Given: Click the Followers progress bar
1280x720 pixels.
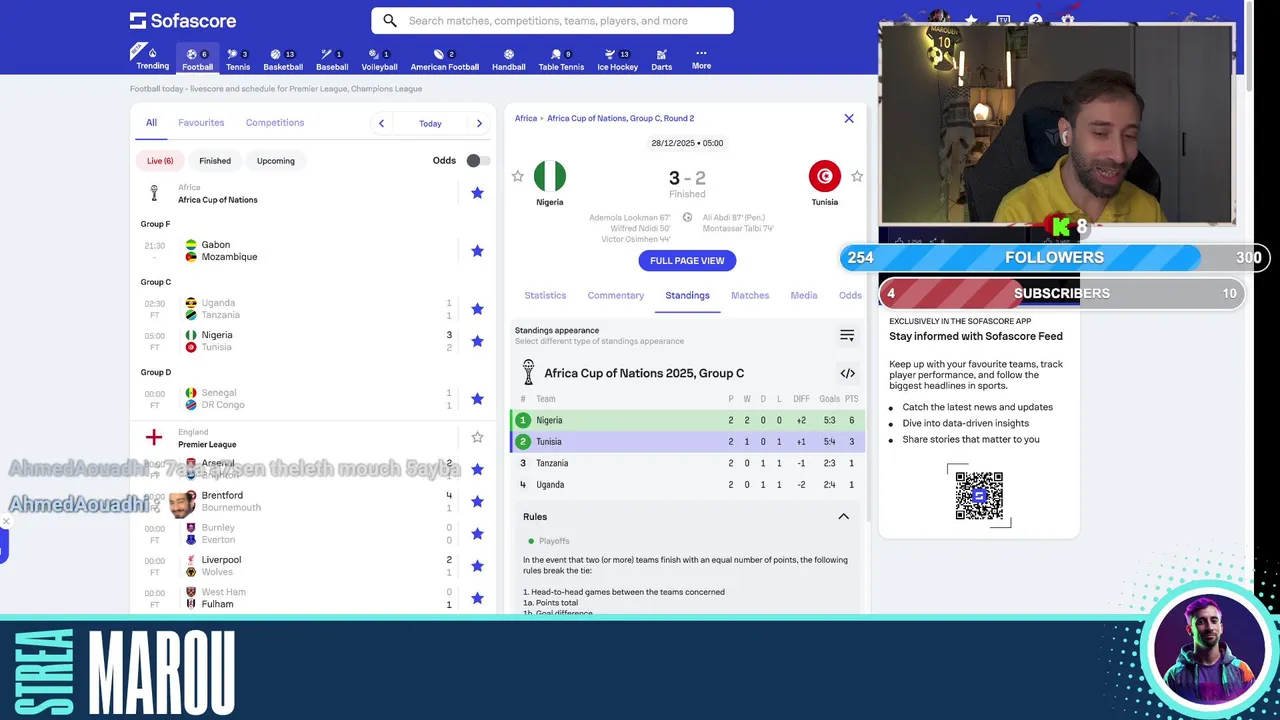Looking at the screenshot, I should coord(1054,257).
